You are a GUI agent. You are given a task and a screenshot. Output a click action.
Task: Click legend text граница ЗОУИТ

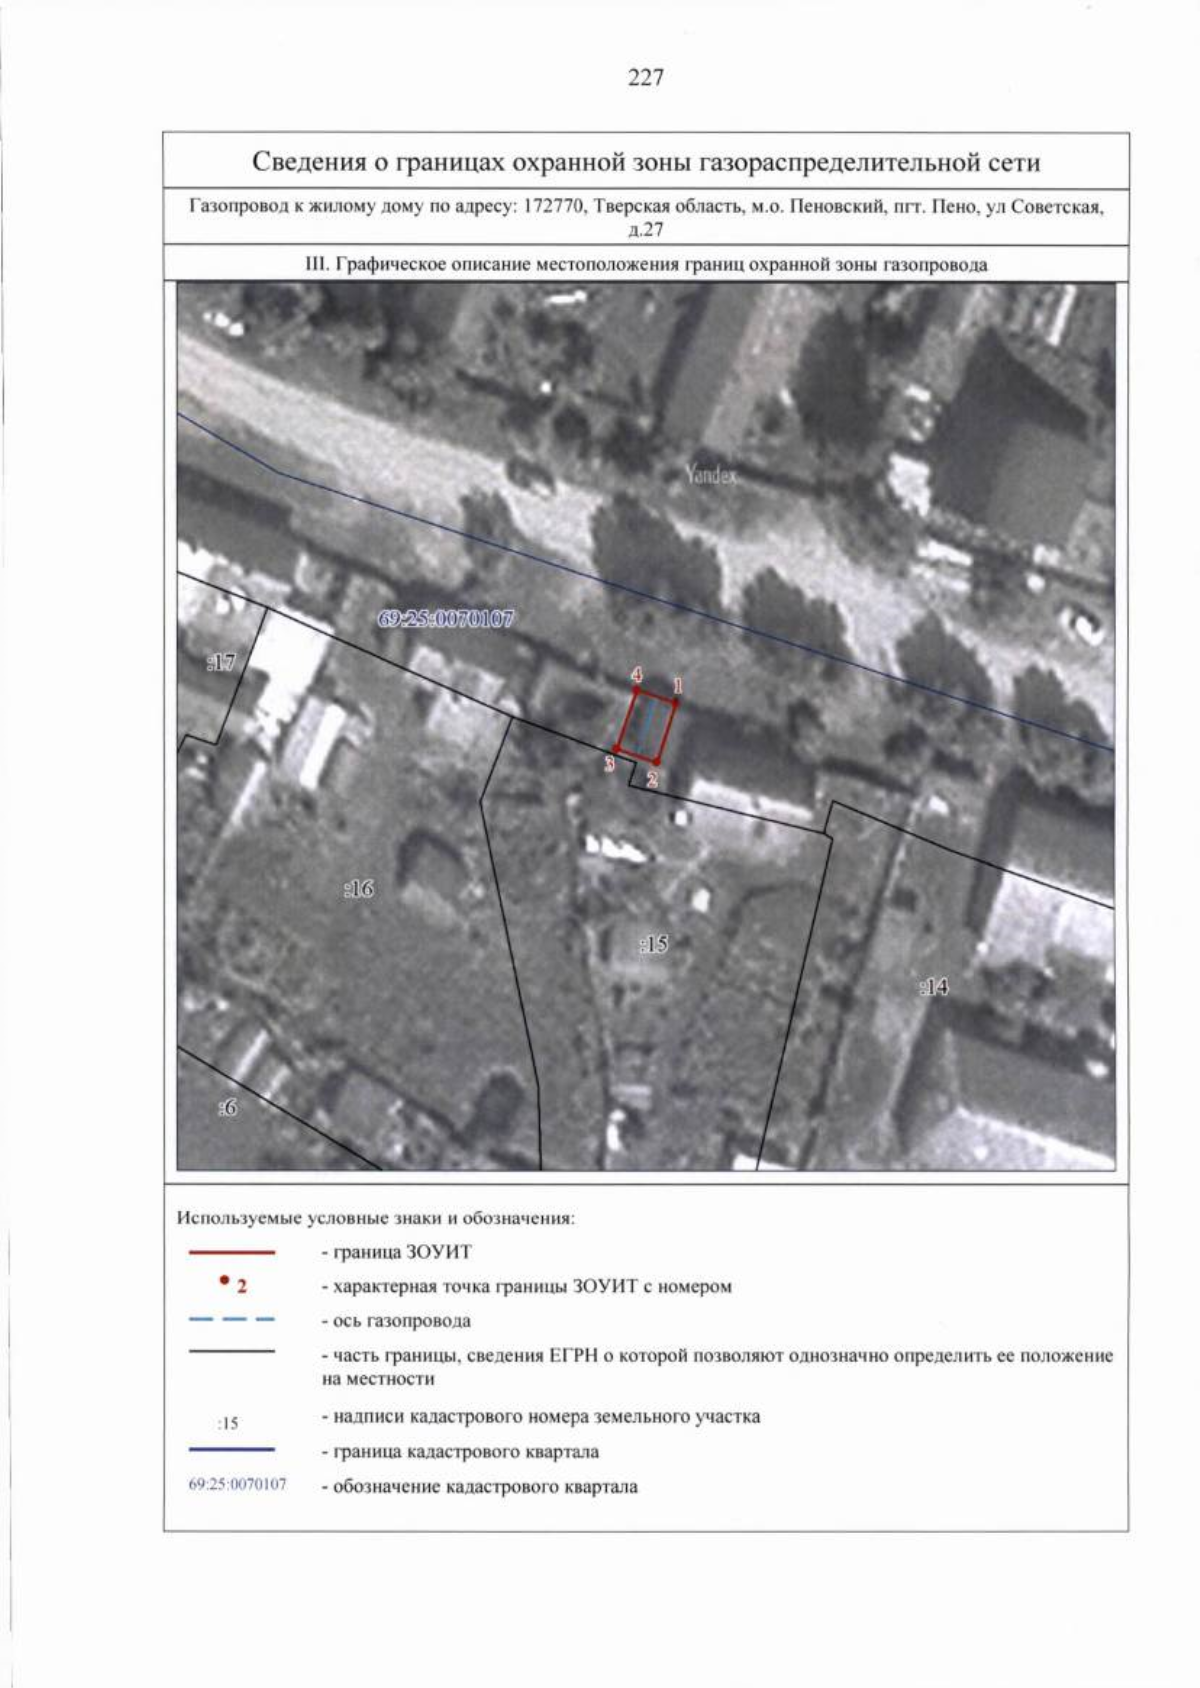396,1252
